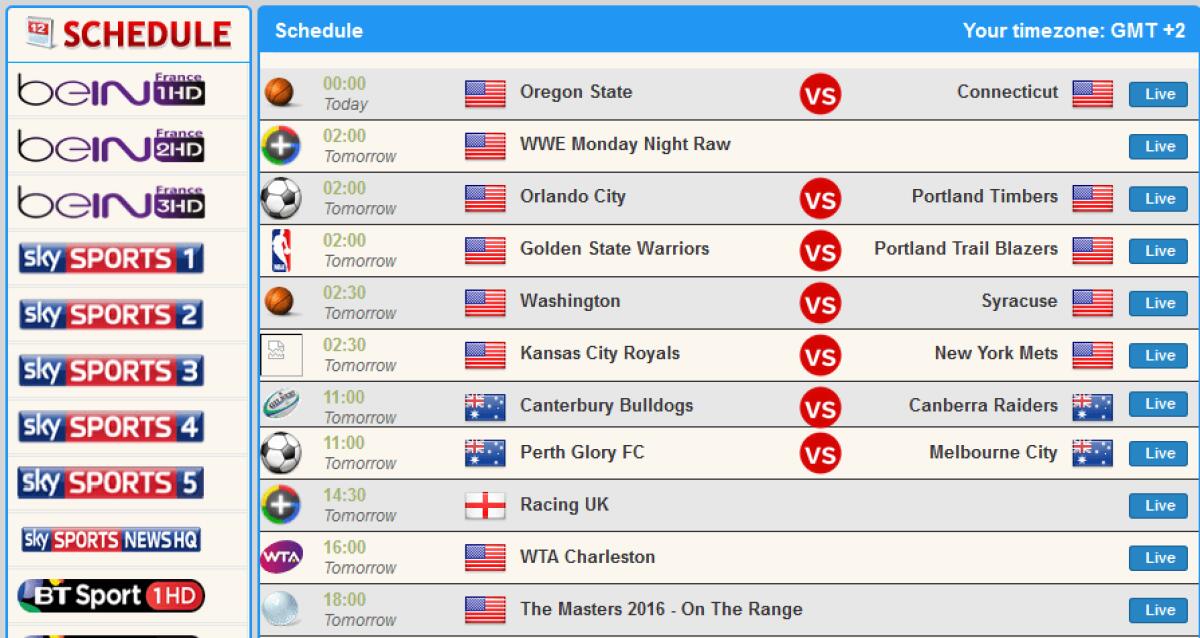The height and width of the screenshot is (638, 1200).
Task: Select the soccer ball icon for Orlando City match
Action: point(283,196)
